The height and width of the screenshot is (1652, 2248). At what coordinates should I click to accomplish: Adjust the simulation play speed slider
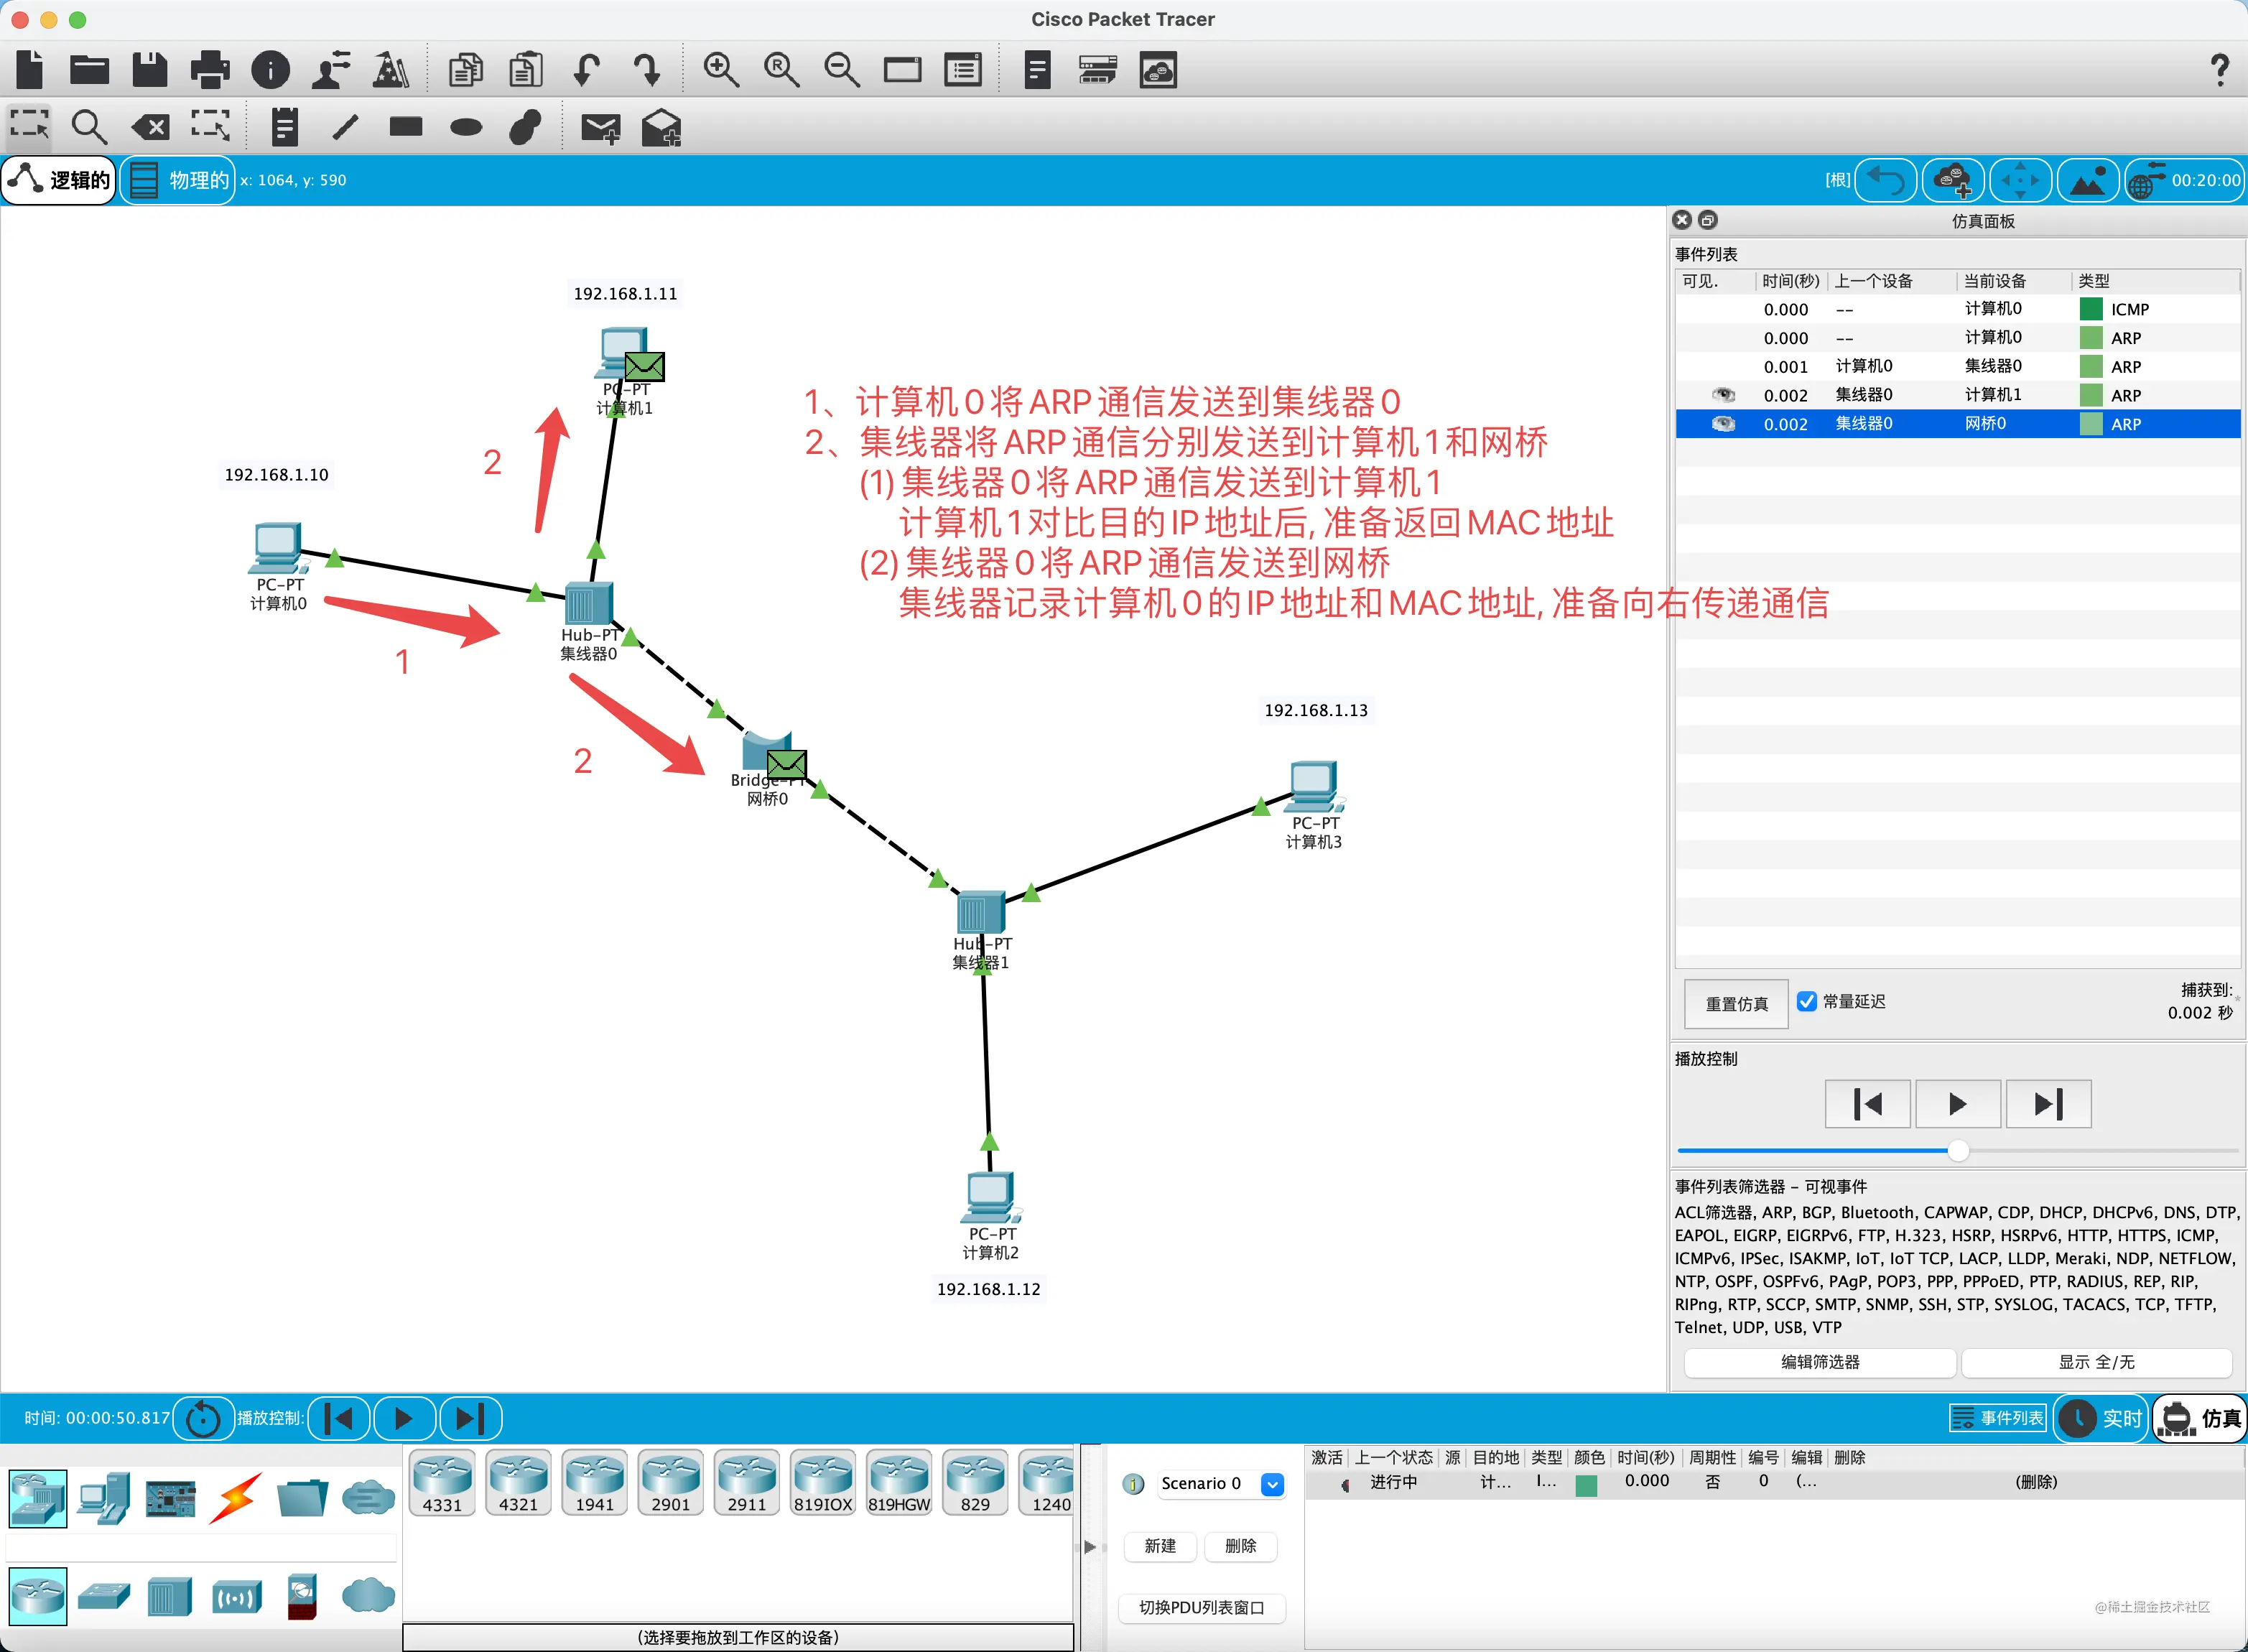point(1957,1151)
